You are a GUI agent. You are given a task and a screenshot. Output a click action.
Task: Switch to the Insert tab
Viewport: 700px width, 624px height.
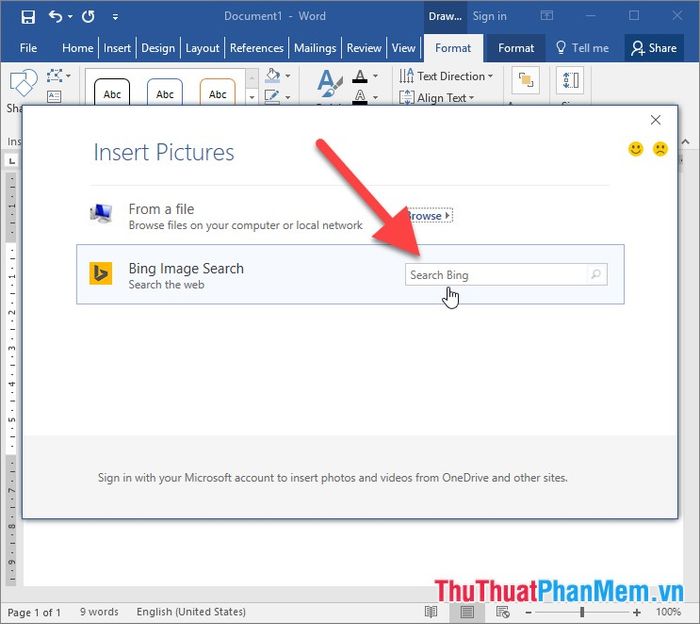click(117, 48)
